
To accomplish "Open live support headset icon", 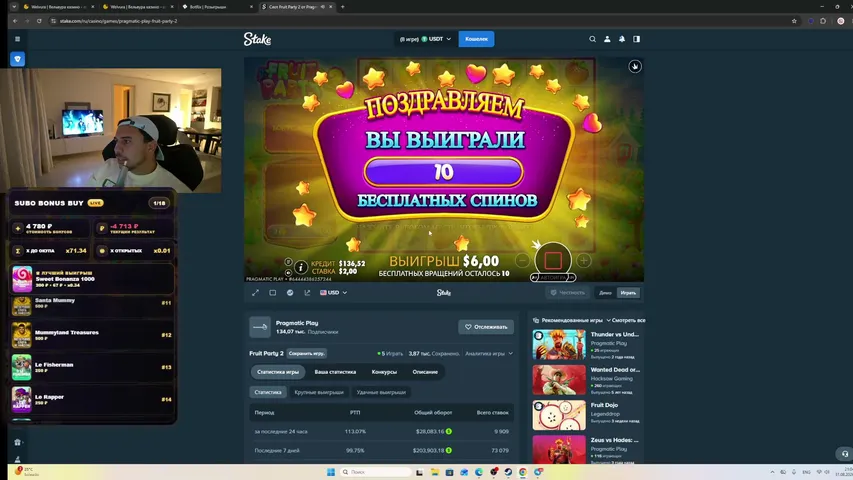I will coord(844,453).
